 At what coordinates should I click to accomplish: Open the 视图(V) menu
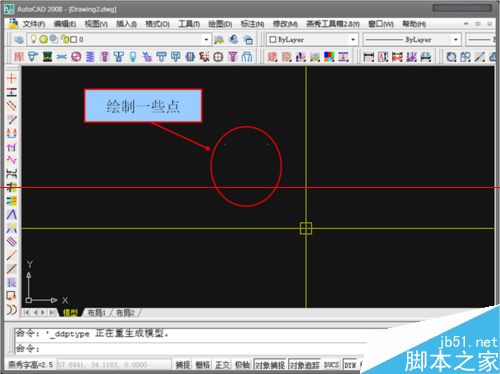click(96, 24)
